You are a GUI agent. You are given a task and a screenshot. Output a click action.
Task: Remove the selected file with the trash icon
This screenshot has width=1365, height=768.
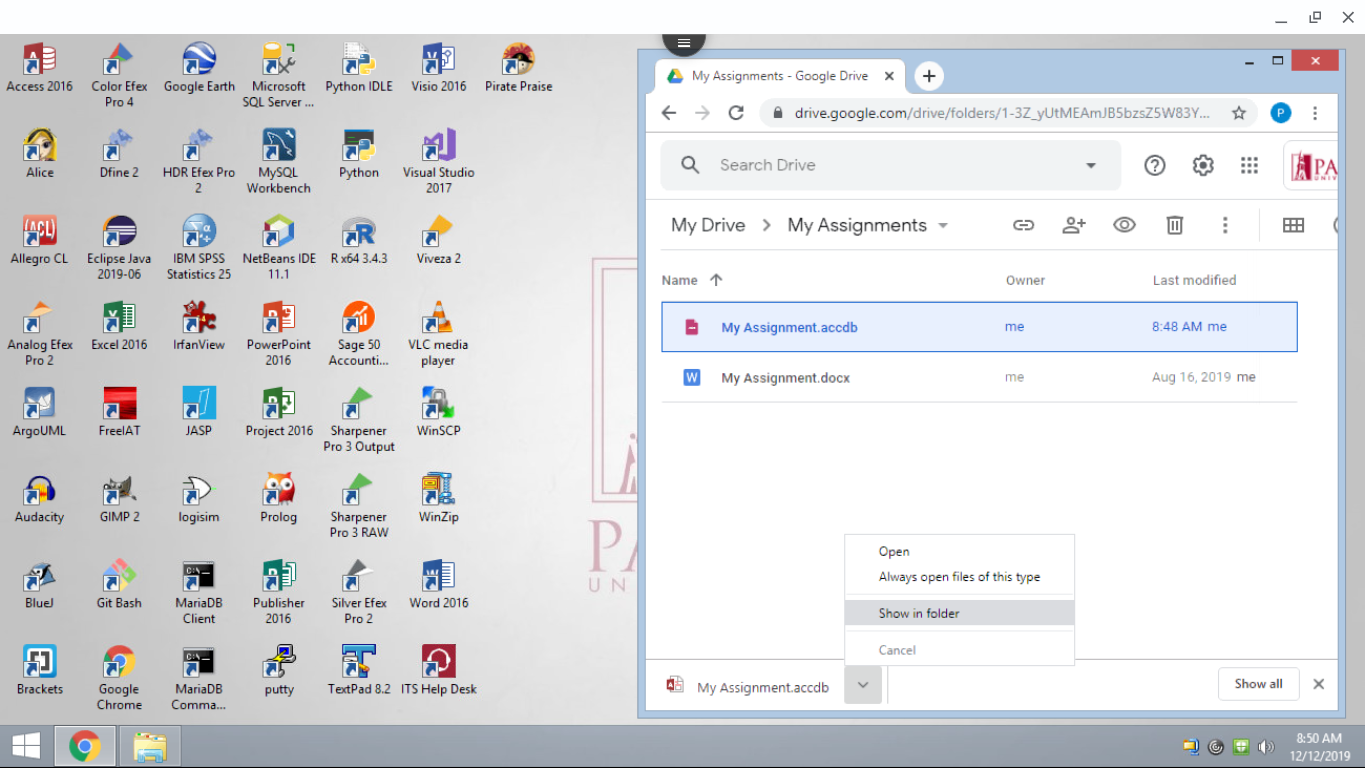pos(1175,225)
